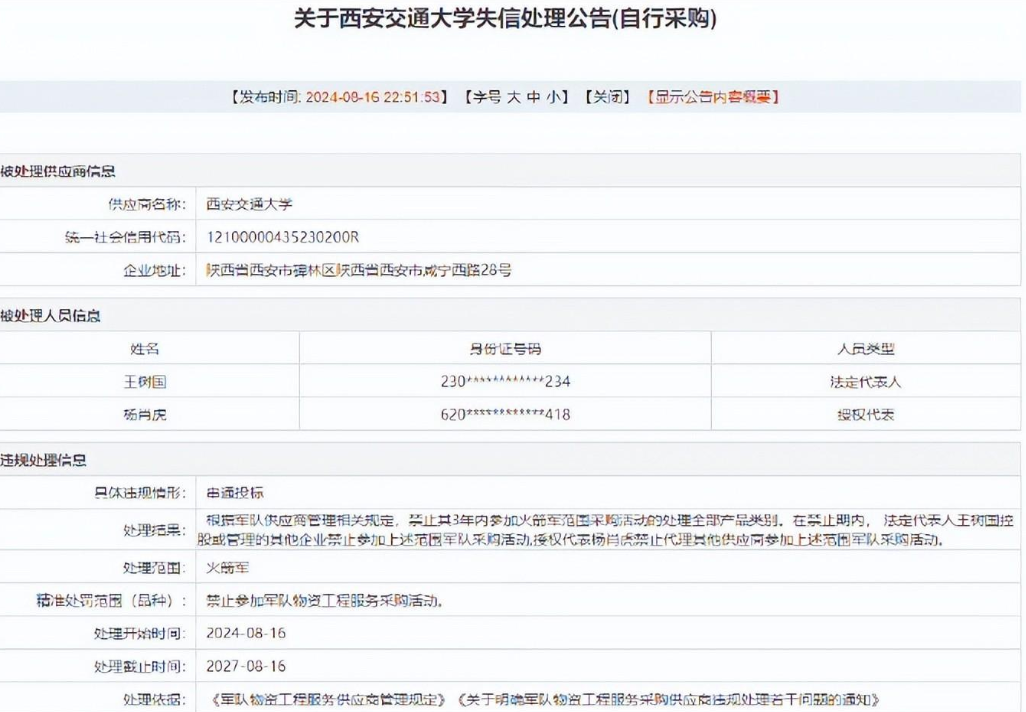Image resolution: width=1026 pixels, height=712 pixels.
Task: Click cell 法定代表人
Action: [866, 382]
